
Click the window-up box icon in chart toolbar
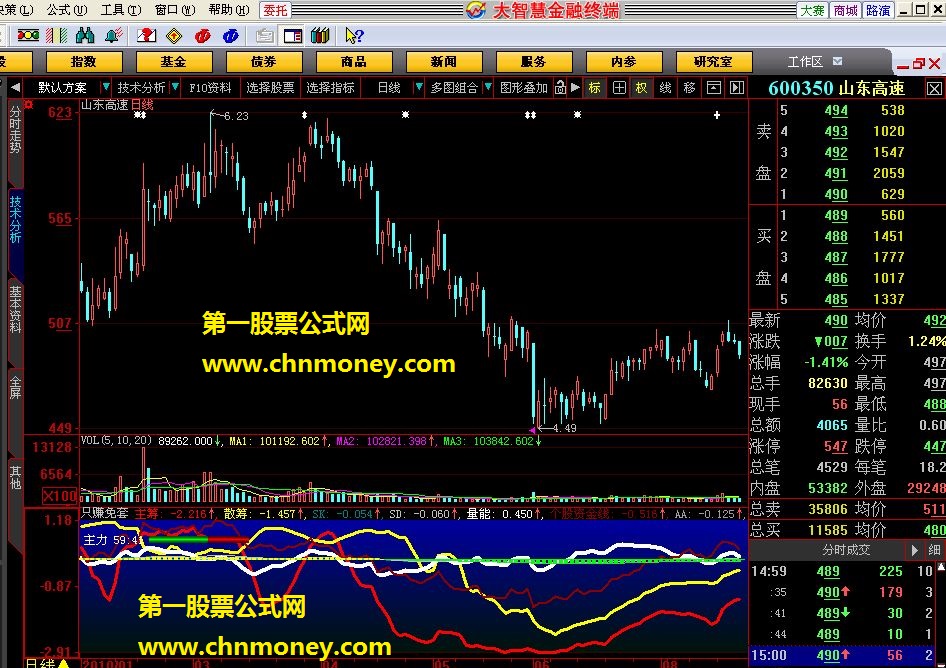(x=714, y=88)
